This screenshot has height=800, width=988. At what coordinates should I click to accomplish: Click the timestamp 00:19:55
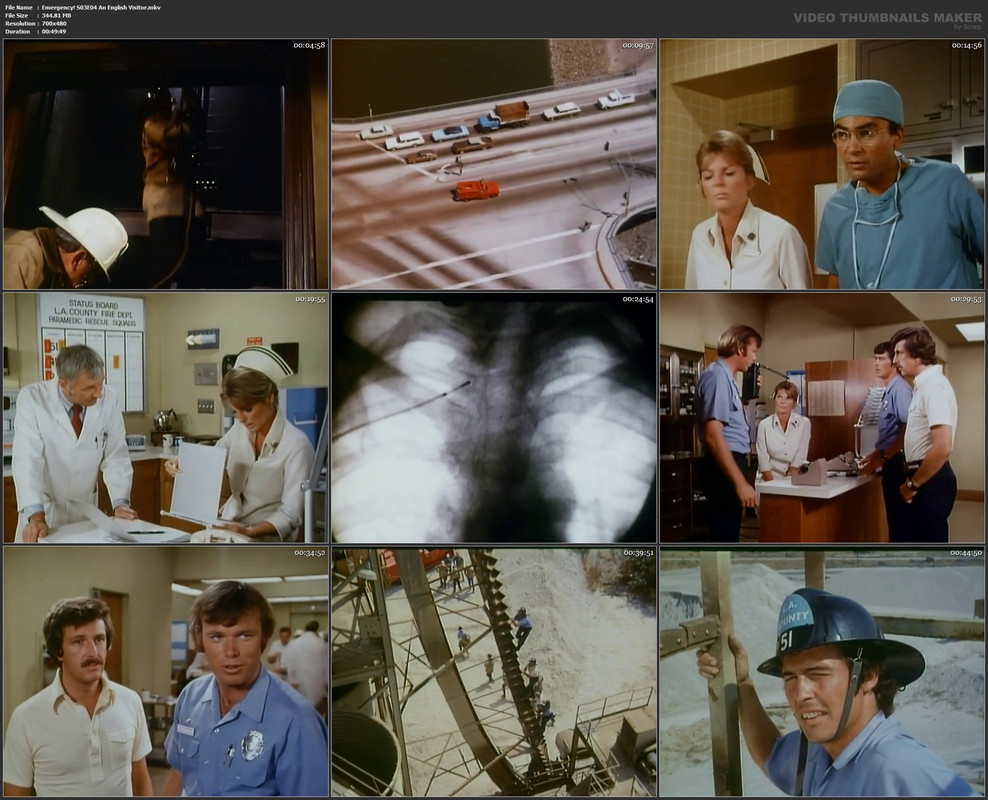(309, 299)
